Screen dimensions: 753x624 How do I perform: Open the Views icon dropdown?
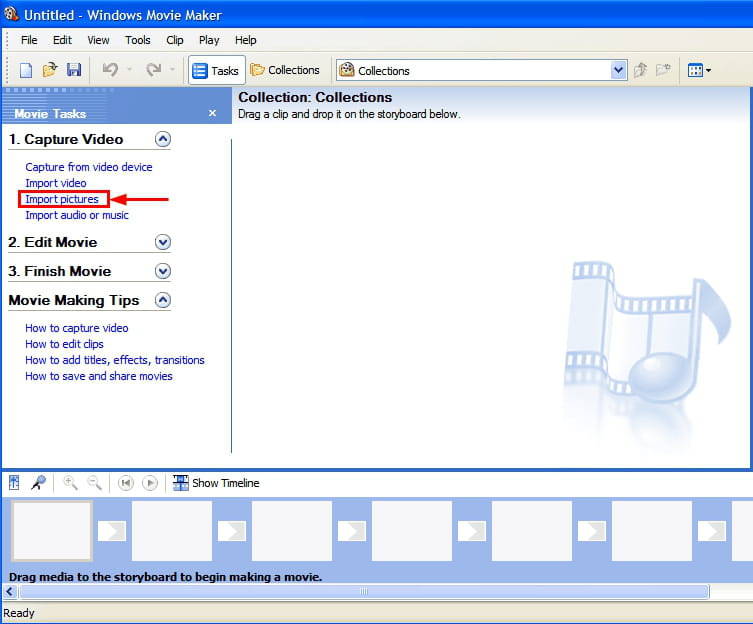(x=699, y=71)
